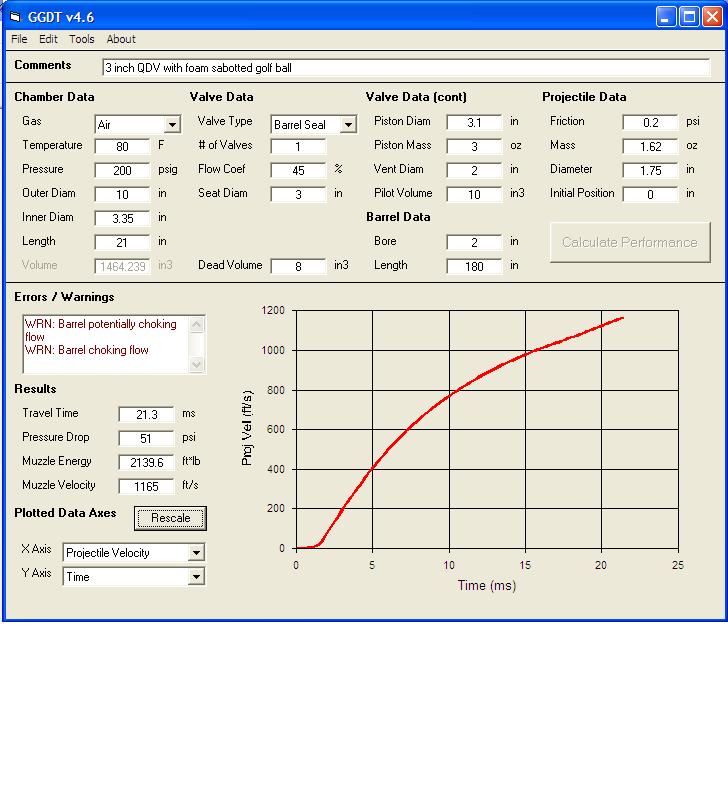Open the X Axis Projectile Velocity dropdown
This screenshot has height=800, width=728.
click(196, 553)
